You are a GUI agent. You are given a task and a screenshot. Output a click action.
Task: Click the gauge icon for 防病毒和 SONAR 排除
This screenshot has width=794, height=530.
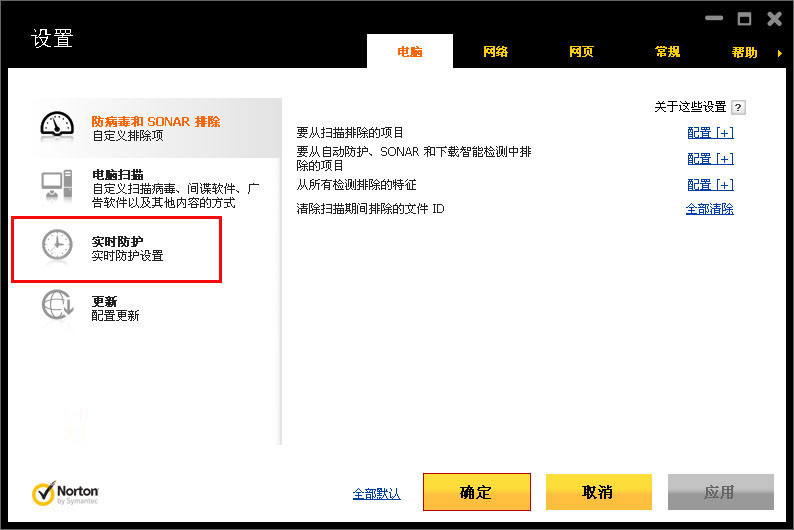(57, 126)
